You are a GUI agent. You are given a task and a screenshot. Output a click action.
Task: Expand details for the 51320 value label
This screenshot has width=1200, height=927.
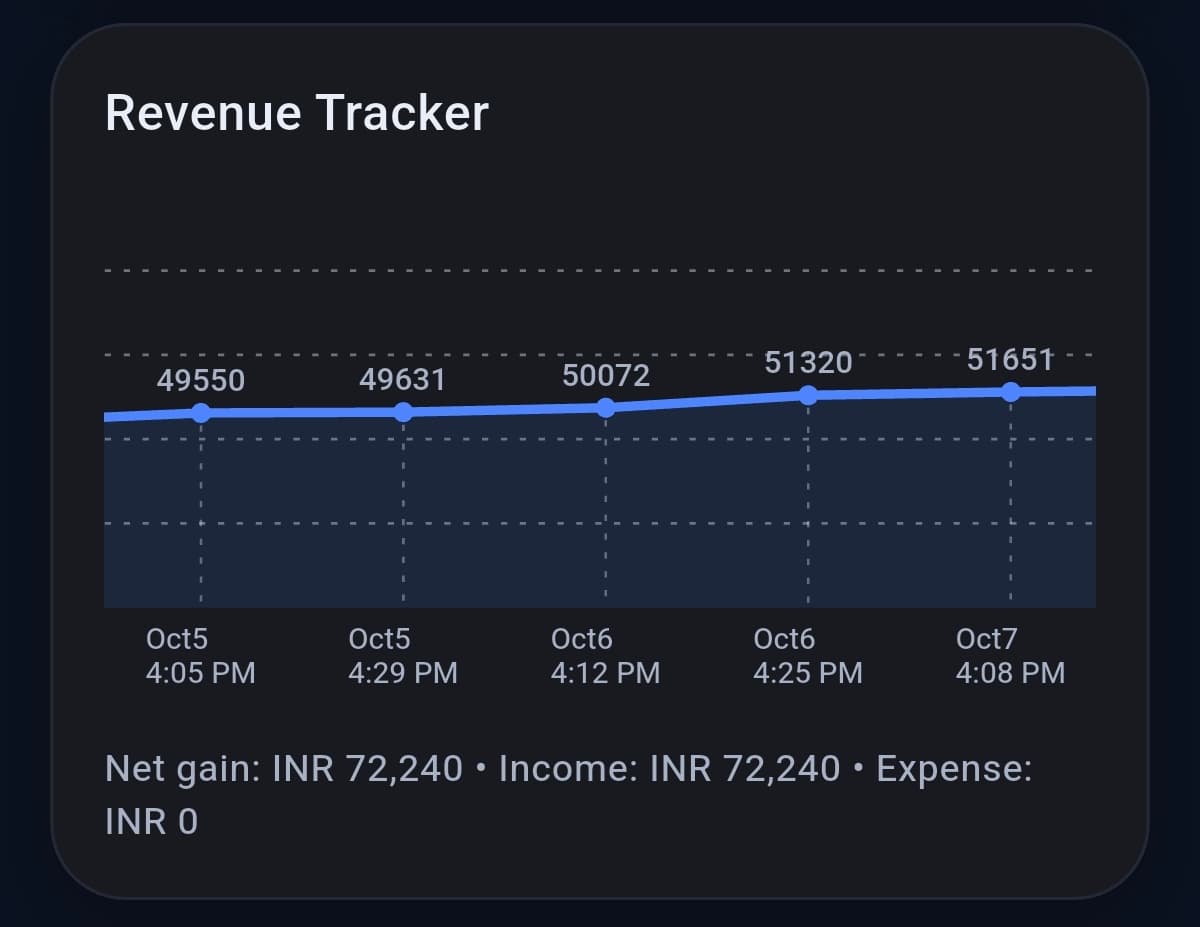pos(809,363)
